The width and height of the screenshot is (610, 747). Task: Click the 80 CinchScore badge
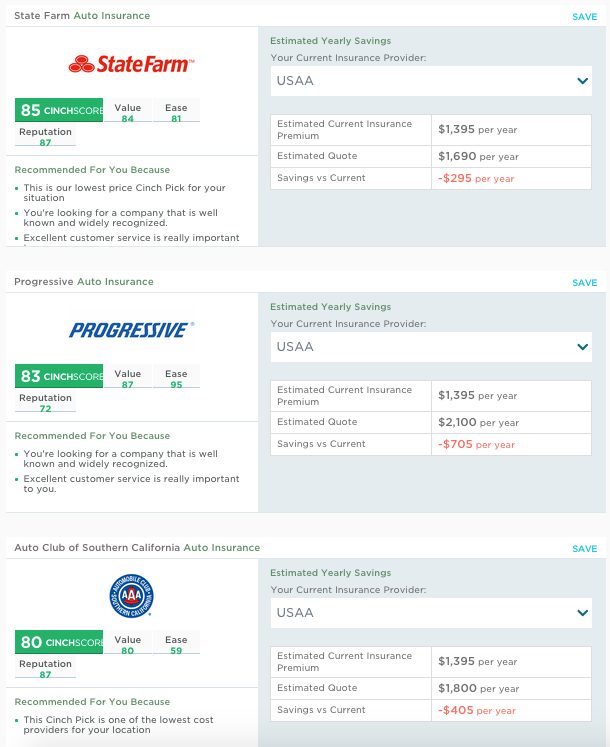pos(59,642)
